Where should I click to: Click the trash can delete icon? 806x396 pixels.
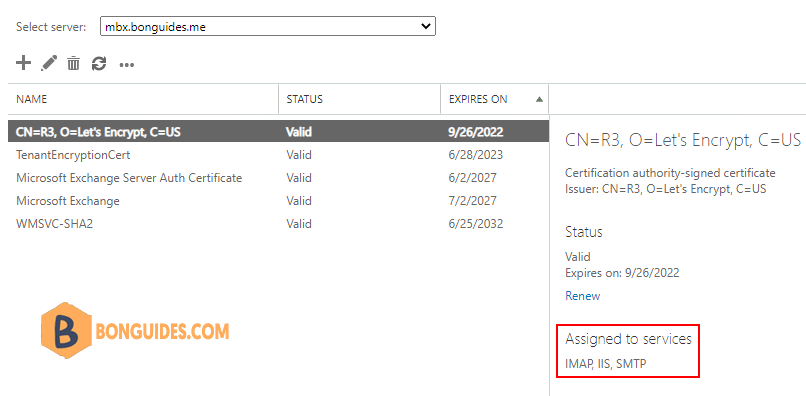click(x=74, y=63)
